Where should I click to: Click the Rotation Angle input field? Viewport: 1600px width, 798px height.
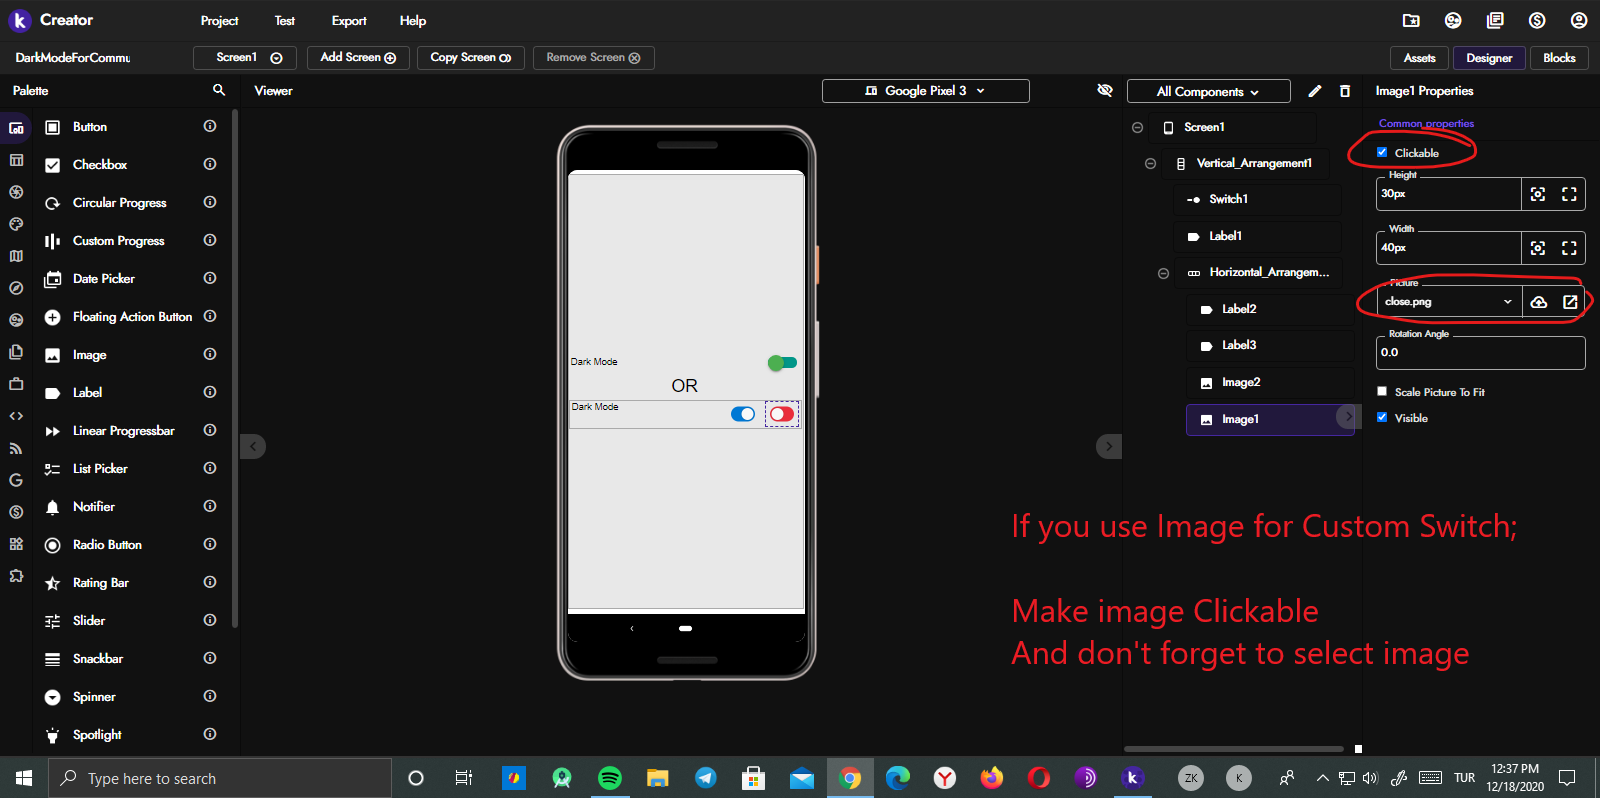point(1480,353)
